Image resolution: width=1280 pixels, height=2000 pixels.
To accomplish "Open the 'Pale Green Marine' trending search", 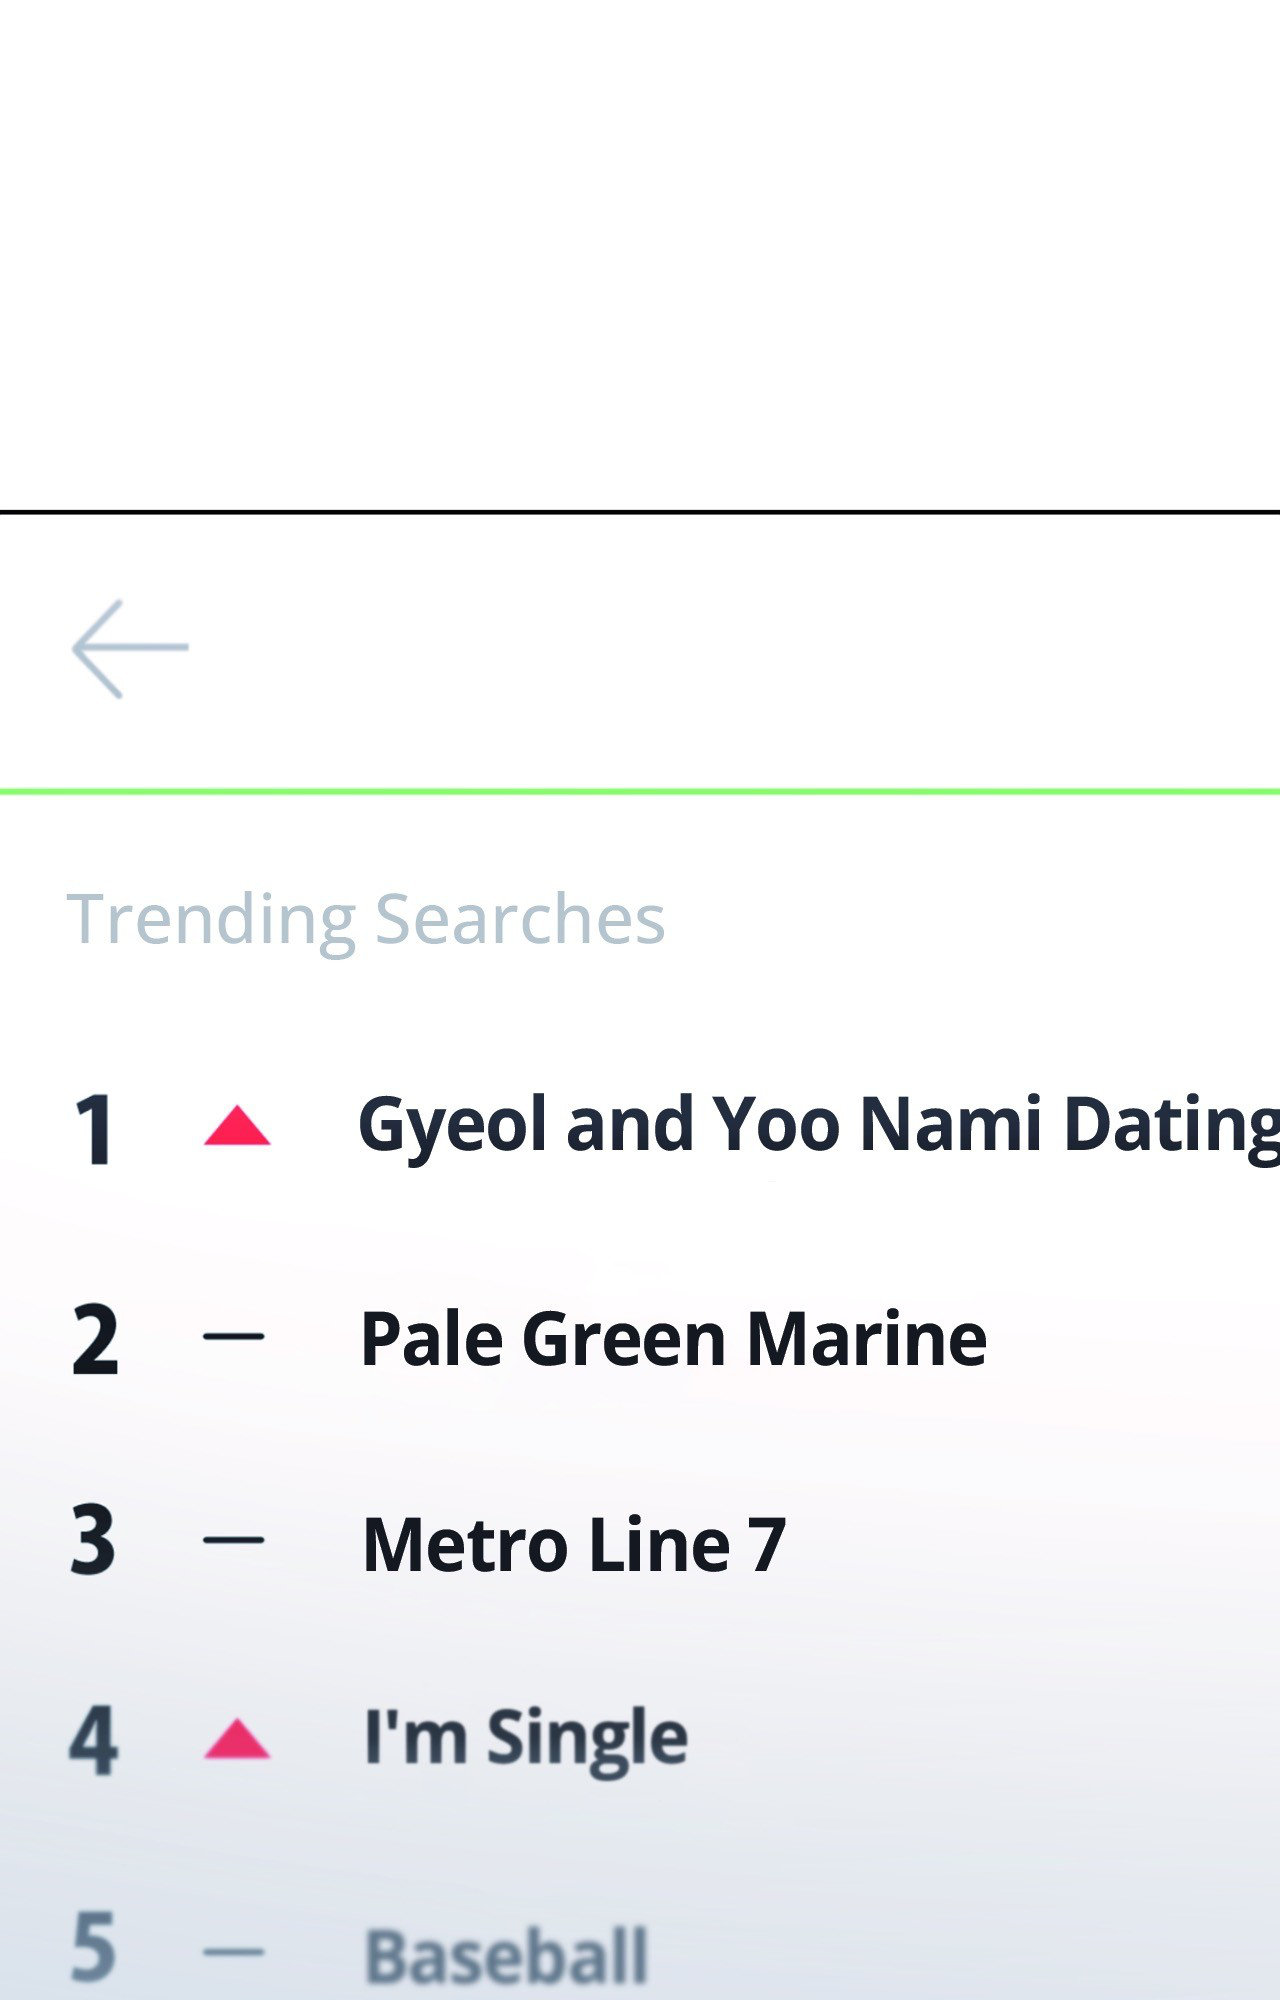I will (x=673, y=1339).
